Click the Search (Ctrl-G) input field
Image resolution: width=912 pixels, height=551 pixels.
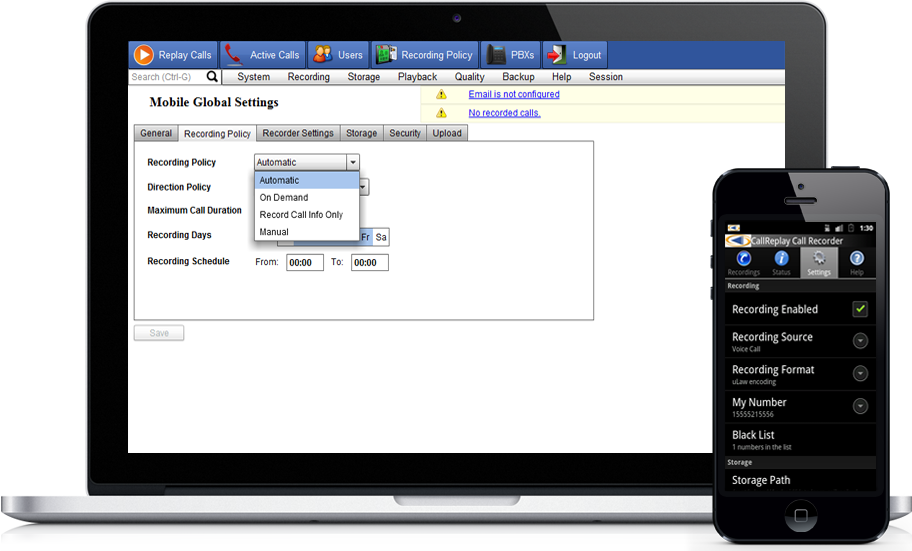pos(168,77)
